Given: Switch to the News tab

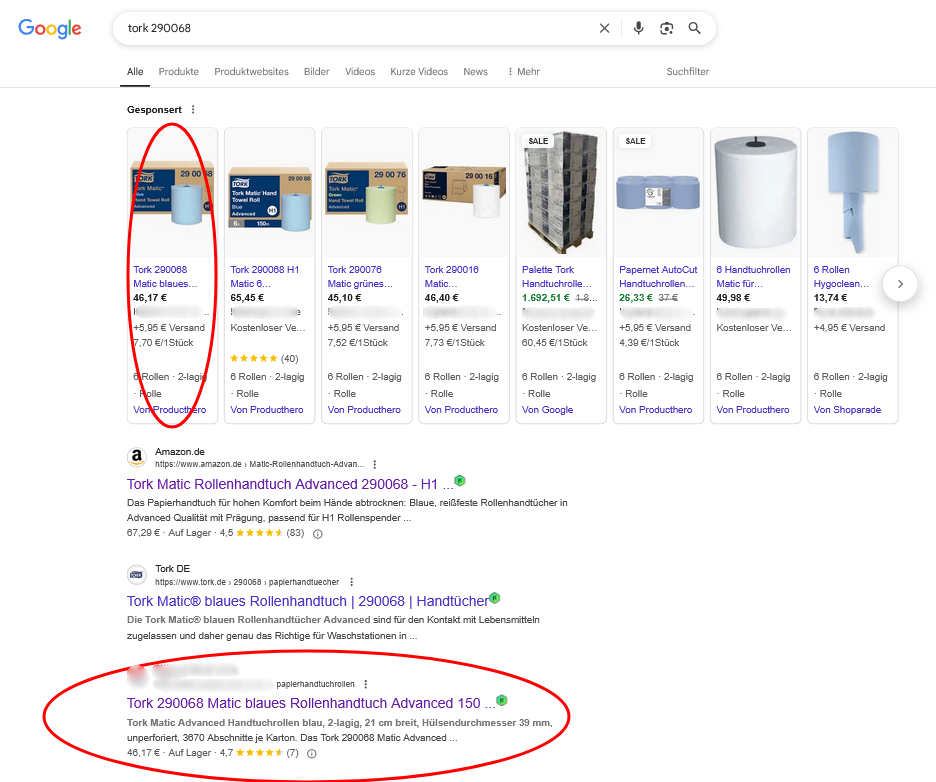Looking at the screenshot, I should [475, 72].
